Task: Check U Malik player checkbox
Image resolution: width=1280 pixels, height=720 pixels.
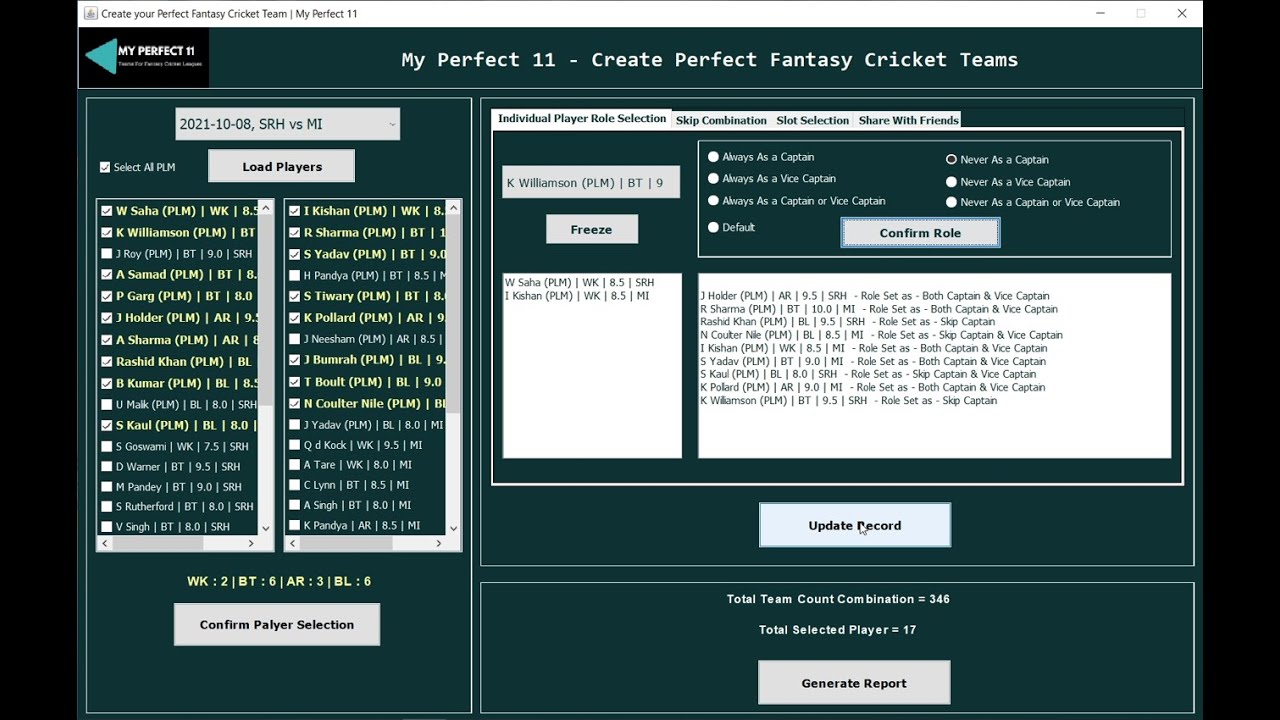Action: pyautogui.click(x=107, y=405)
